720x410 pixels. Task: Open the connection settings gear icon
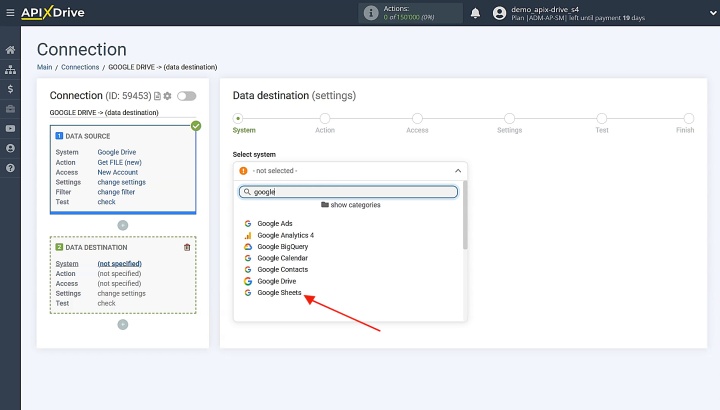tap(168, 96)
